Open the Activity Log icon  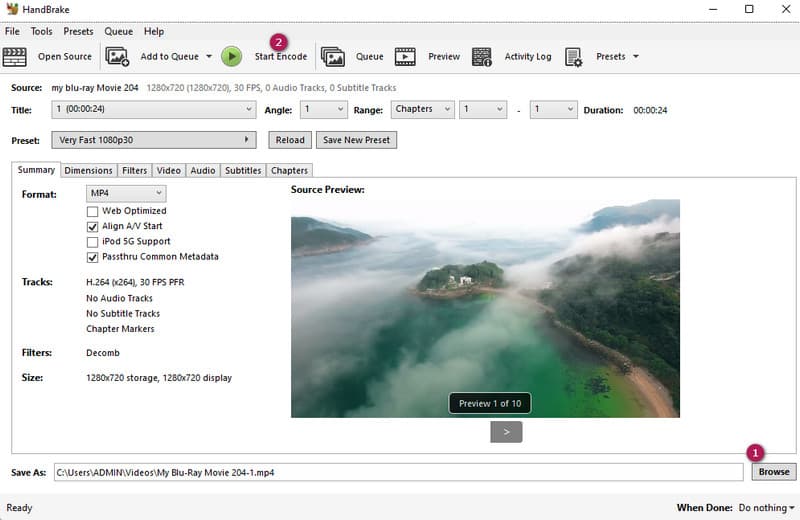point(482,57)
